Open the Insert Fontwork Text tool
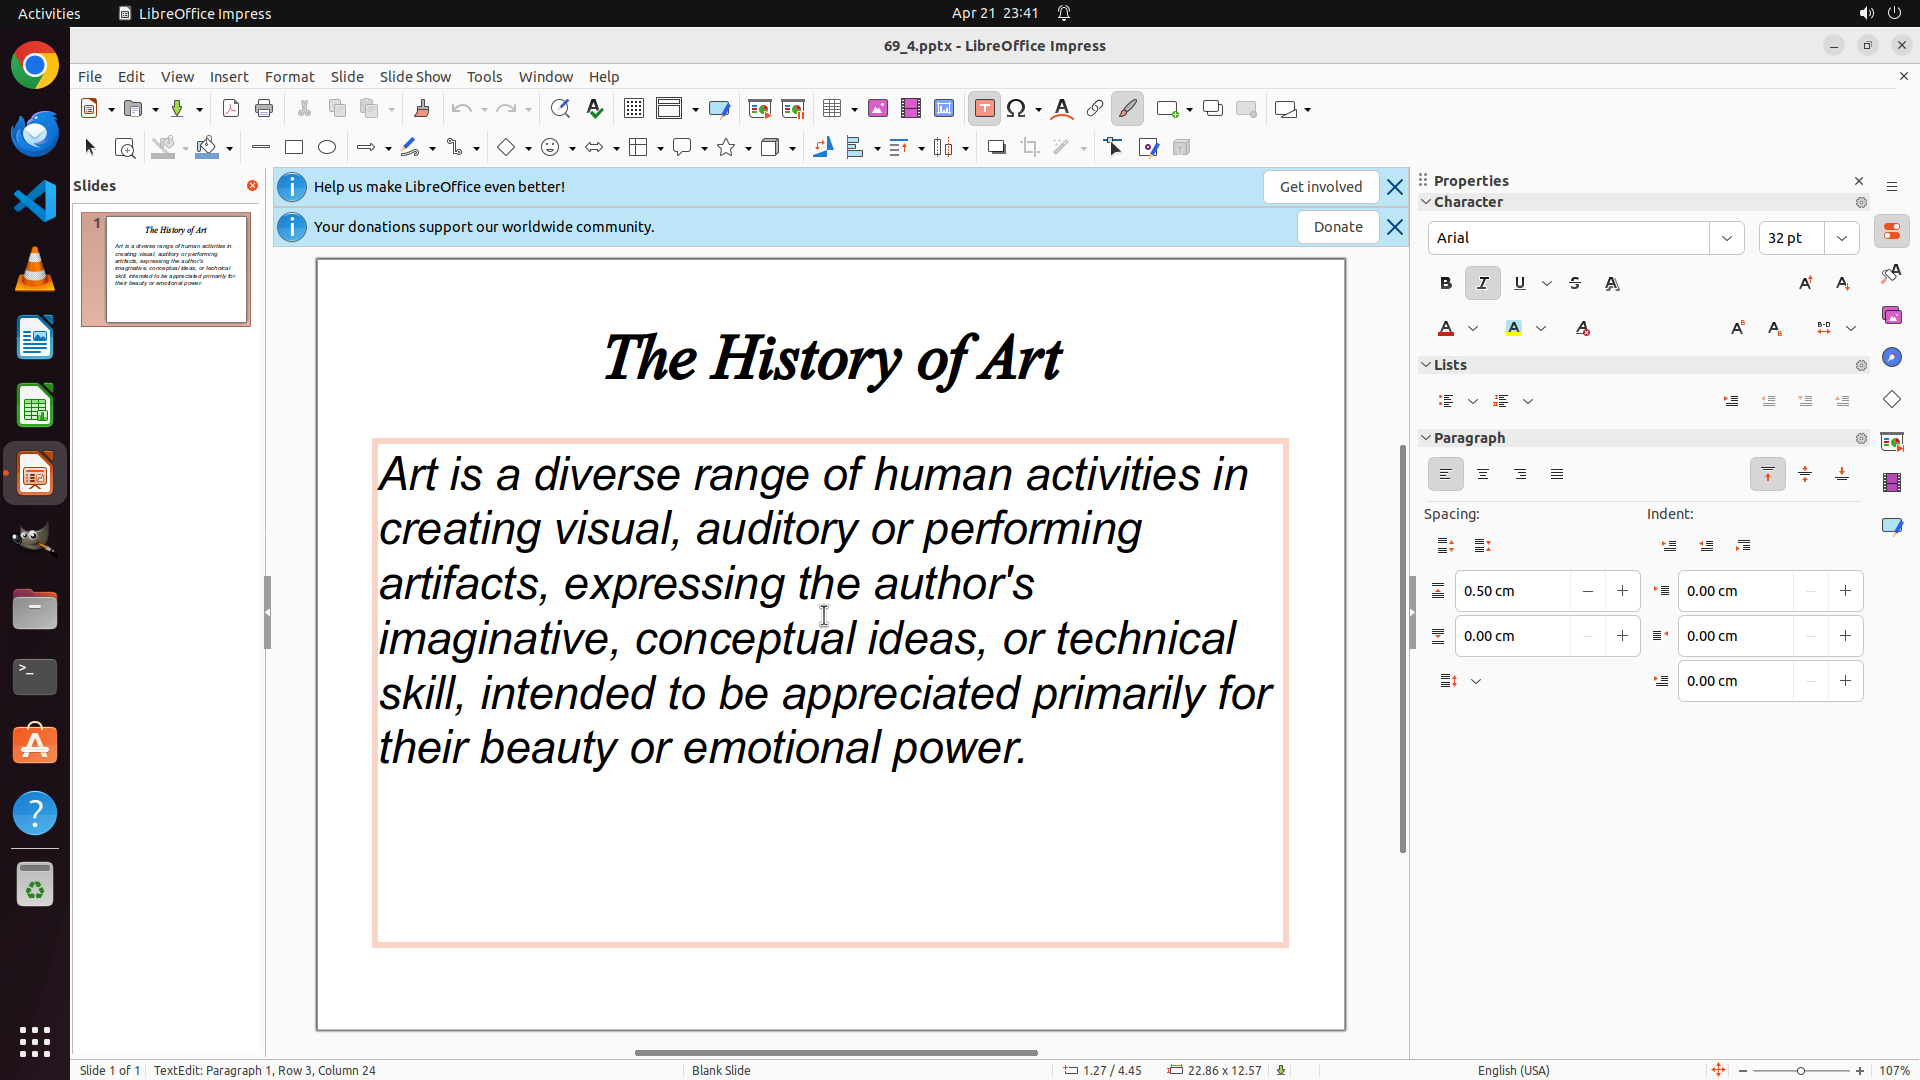This screenshot has height=1080, width=1920. pos(1062,109)
